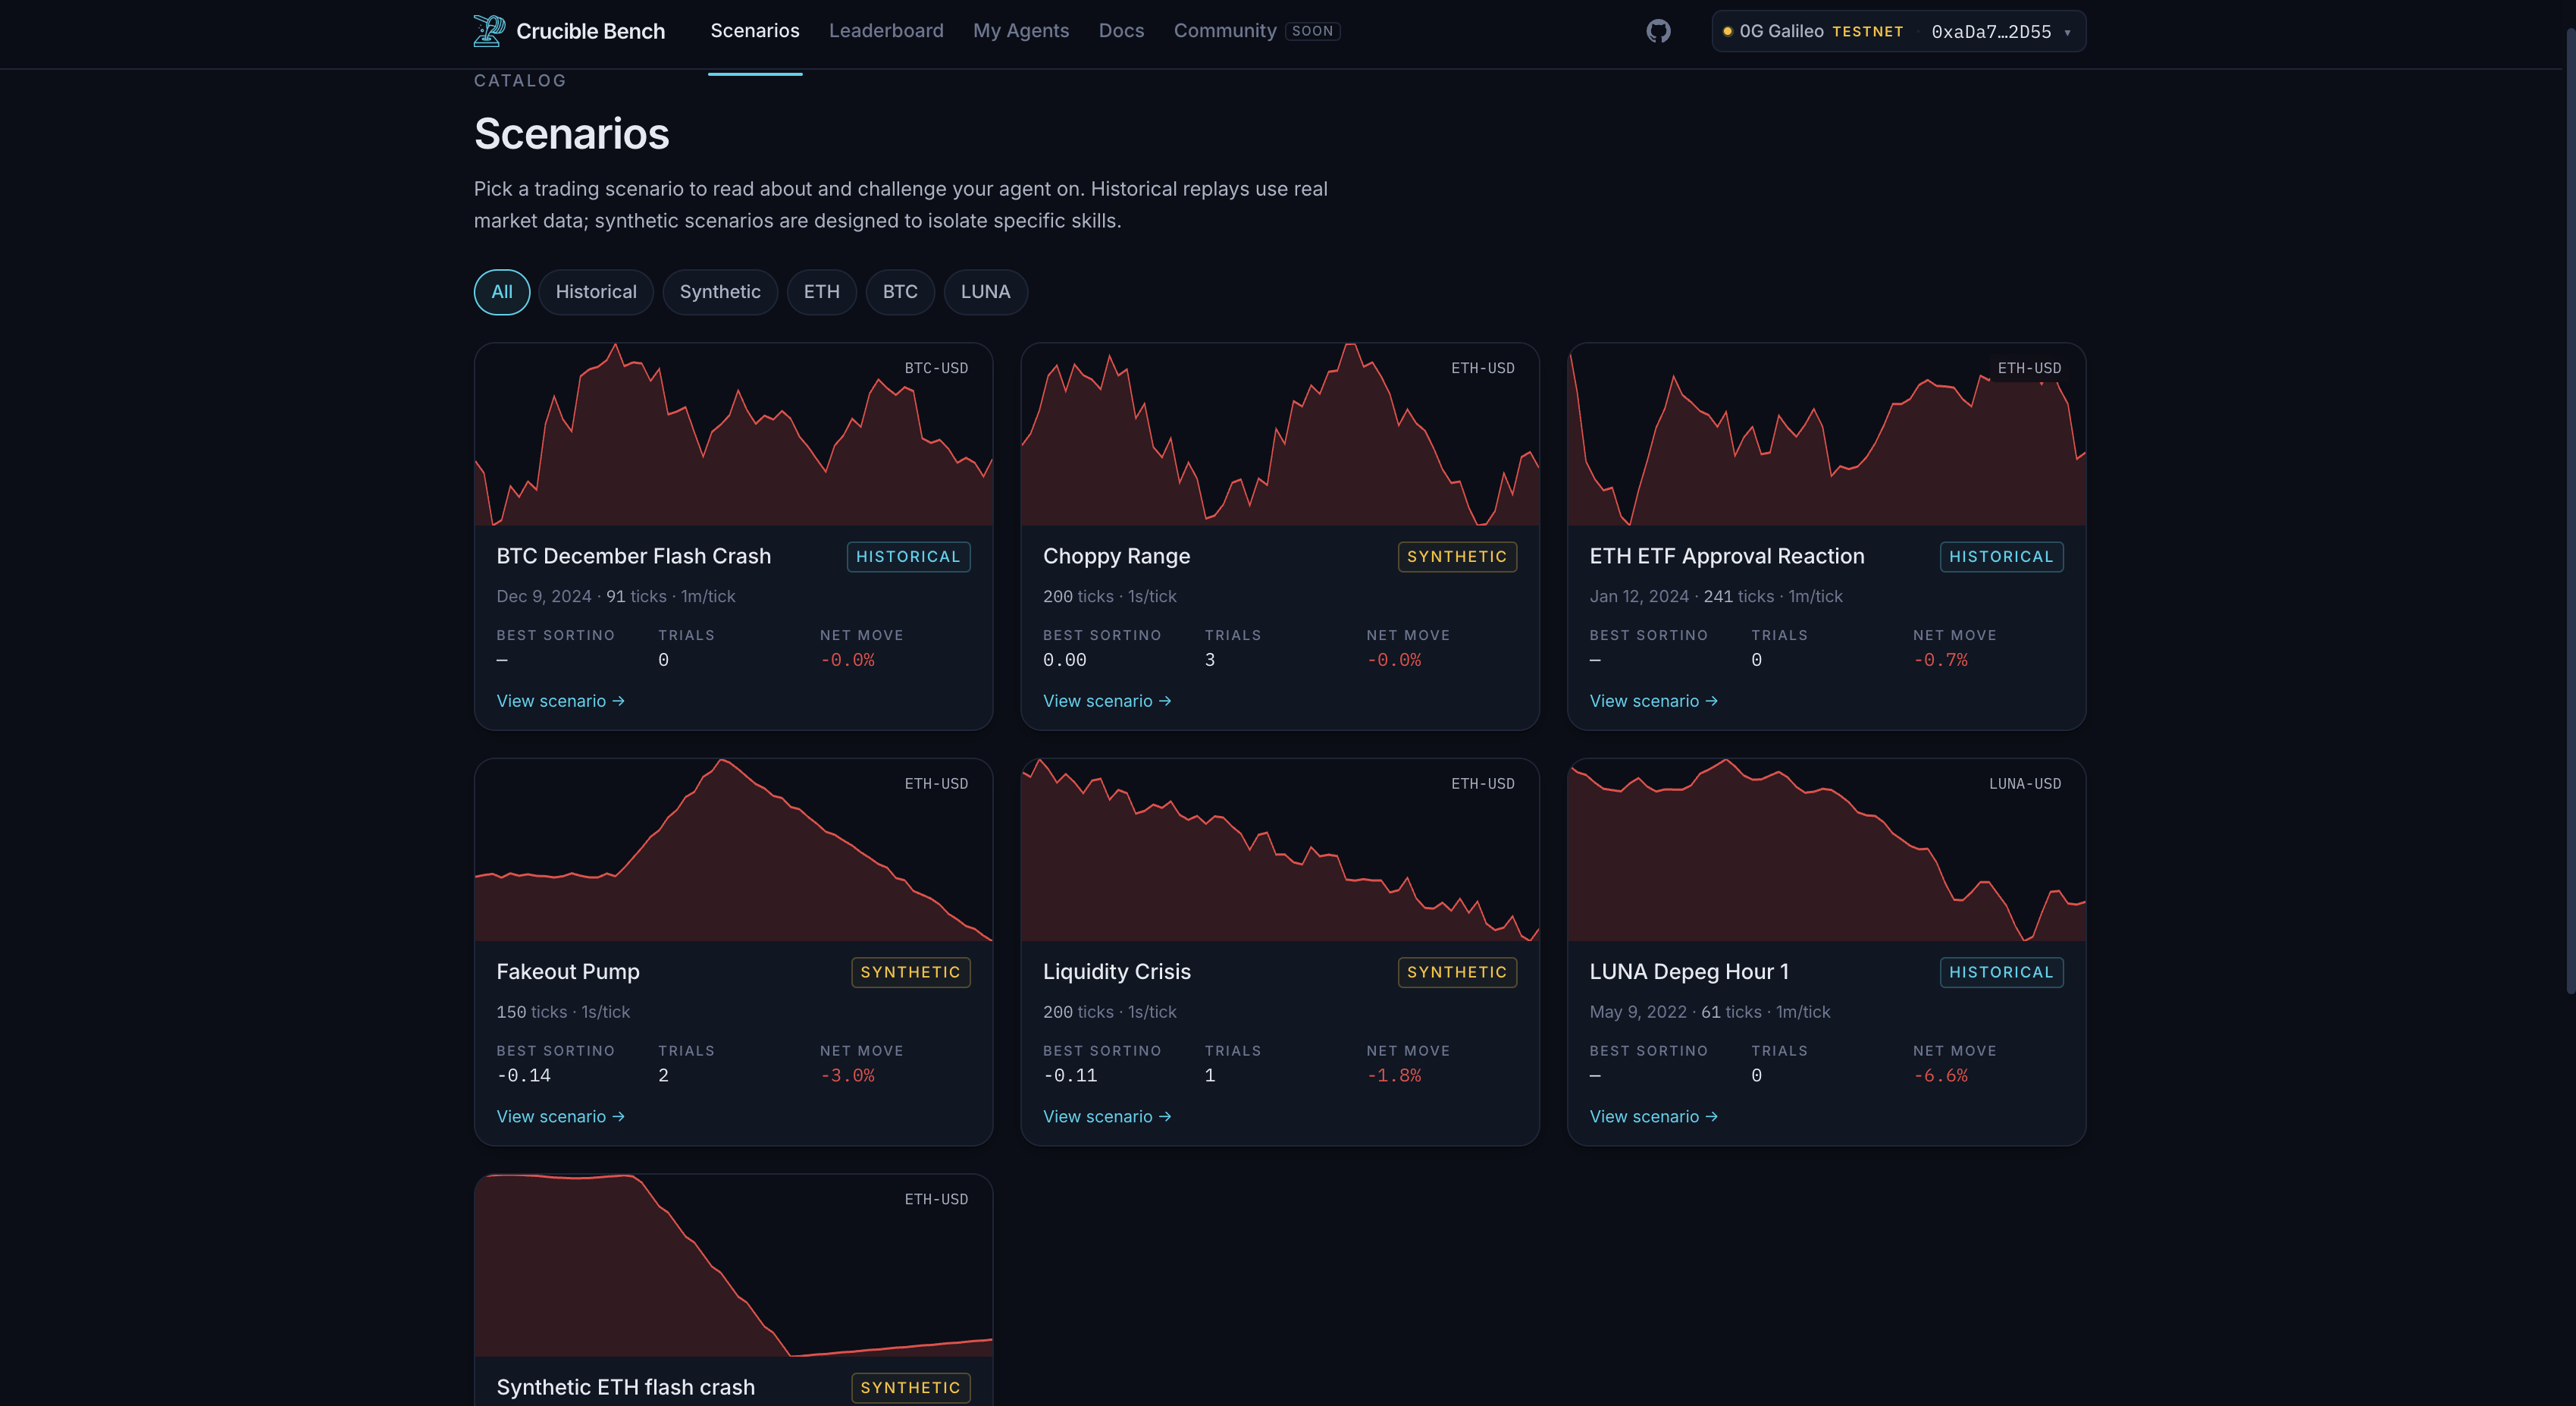Click the page's vertical scrollbar

pos(2570,510)
